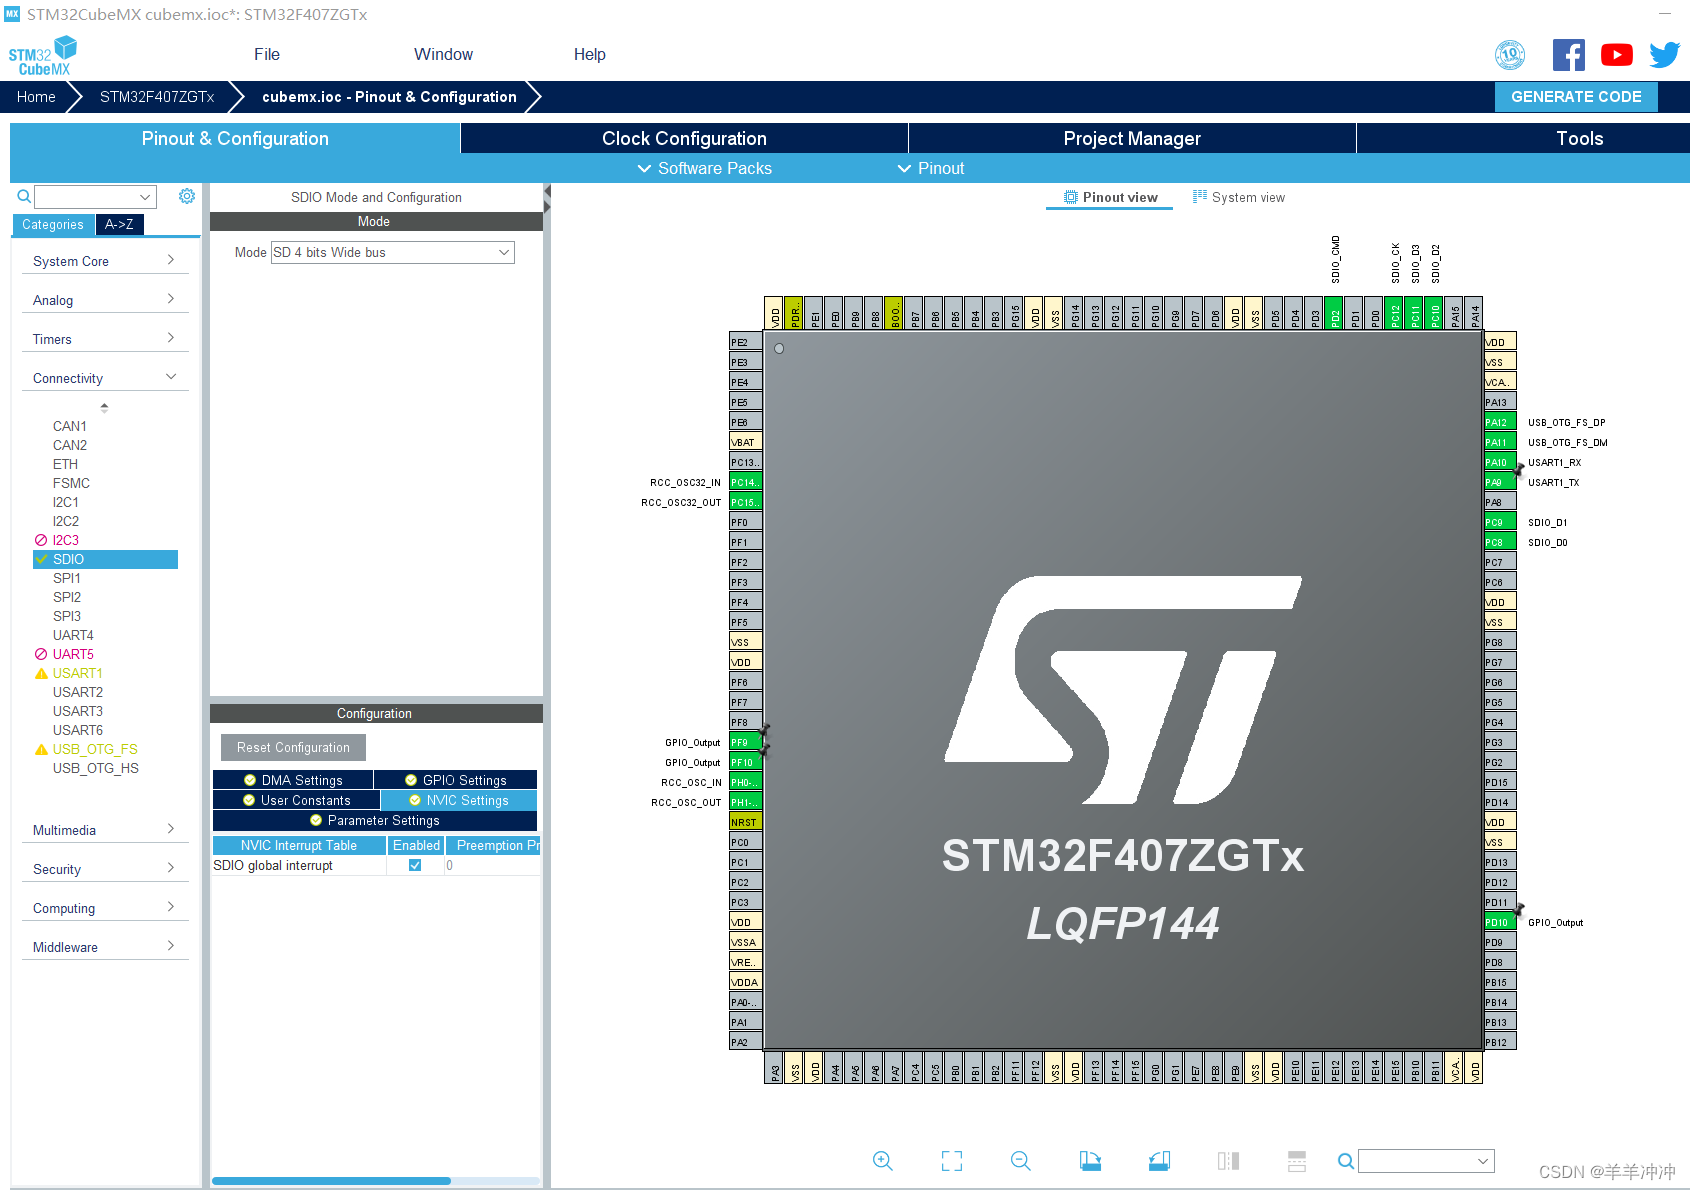Open the User Constants tab
This screenshot has width=1690, height=1190.
296,800
